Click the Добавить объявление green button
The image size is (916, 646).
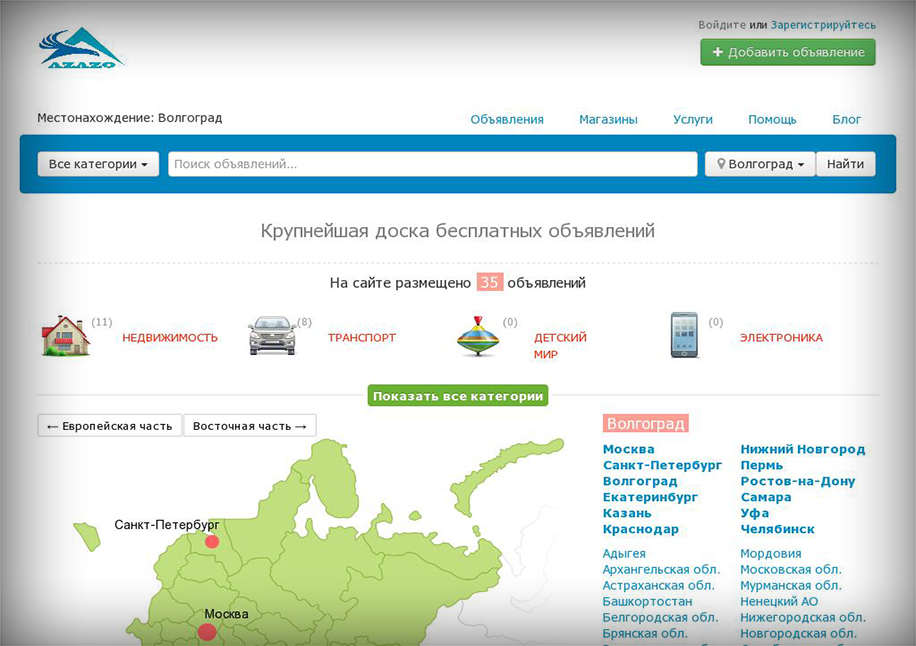788,53
